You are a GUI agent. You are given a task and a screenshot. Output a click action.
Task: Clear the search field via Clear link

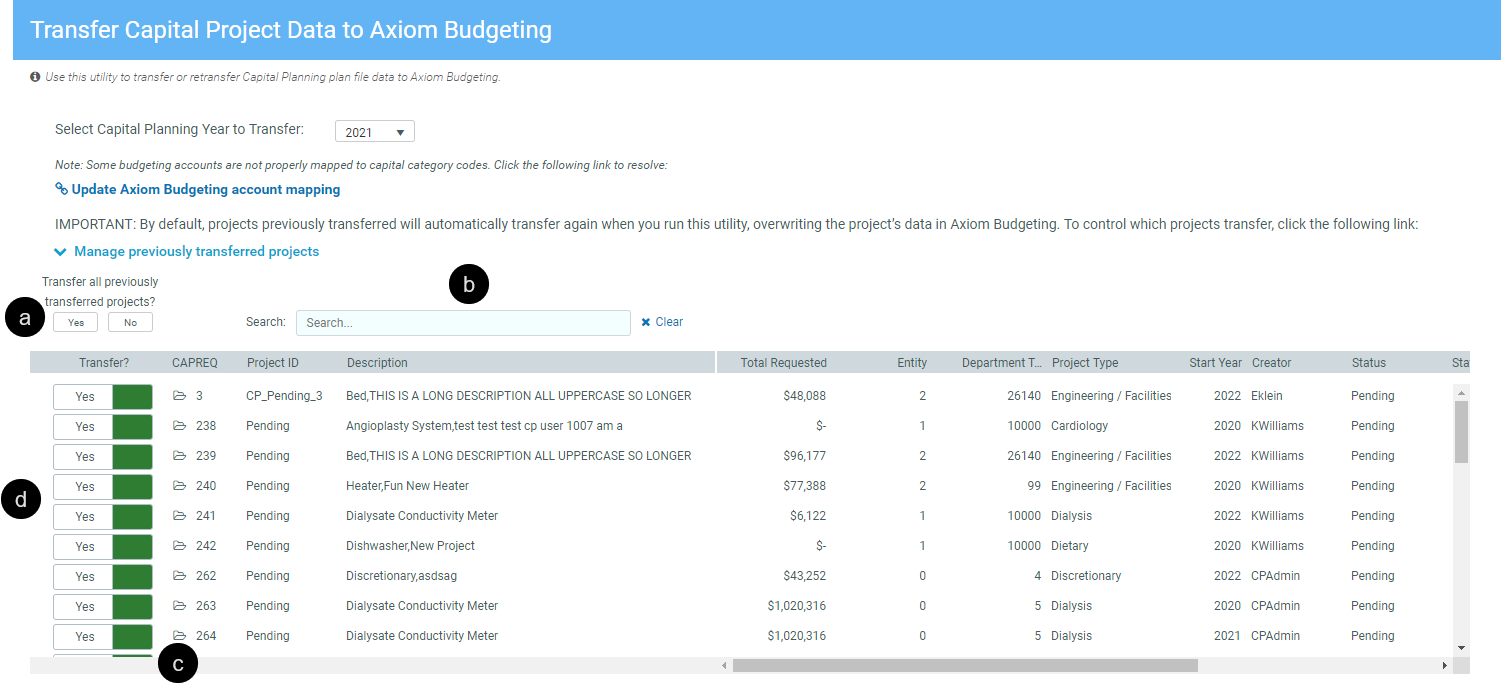(669, 322)
